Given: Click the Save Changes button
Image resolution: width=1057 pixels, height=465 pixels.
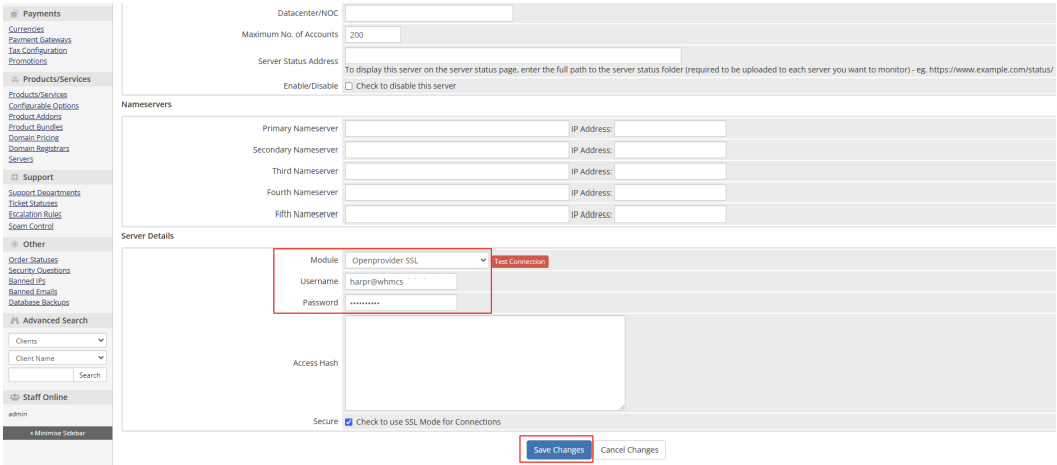Looking at the screenshot, I should tap(559, 450).
